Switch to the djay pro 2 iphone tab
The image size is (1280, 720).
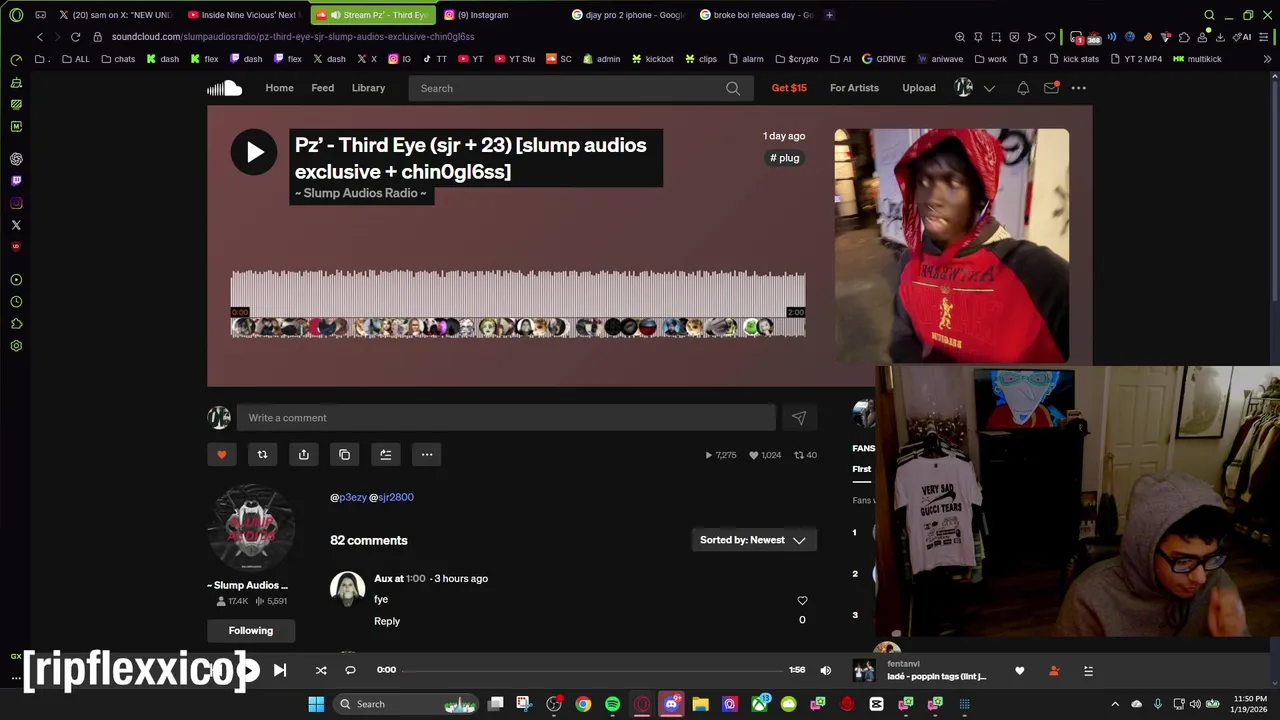click(x=630, y=15)
